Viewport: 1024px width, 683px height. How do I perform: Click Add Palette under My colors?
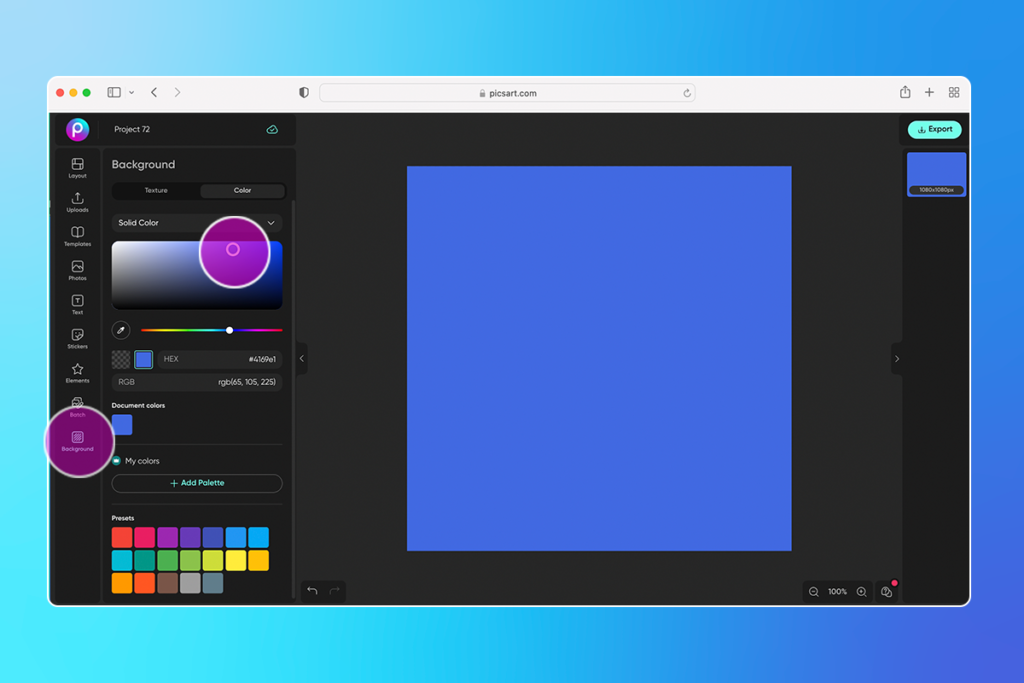196,483
